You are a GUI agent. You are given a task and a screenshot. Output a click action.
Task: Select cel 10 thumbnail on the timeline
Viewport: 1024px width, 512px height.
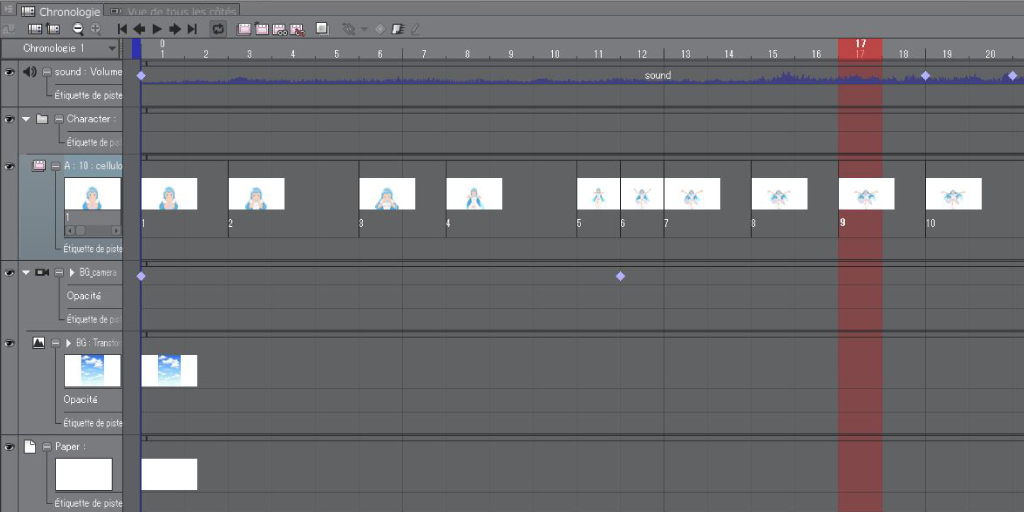point(953,194)
